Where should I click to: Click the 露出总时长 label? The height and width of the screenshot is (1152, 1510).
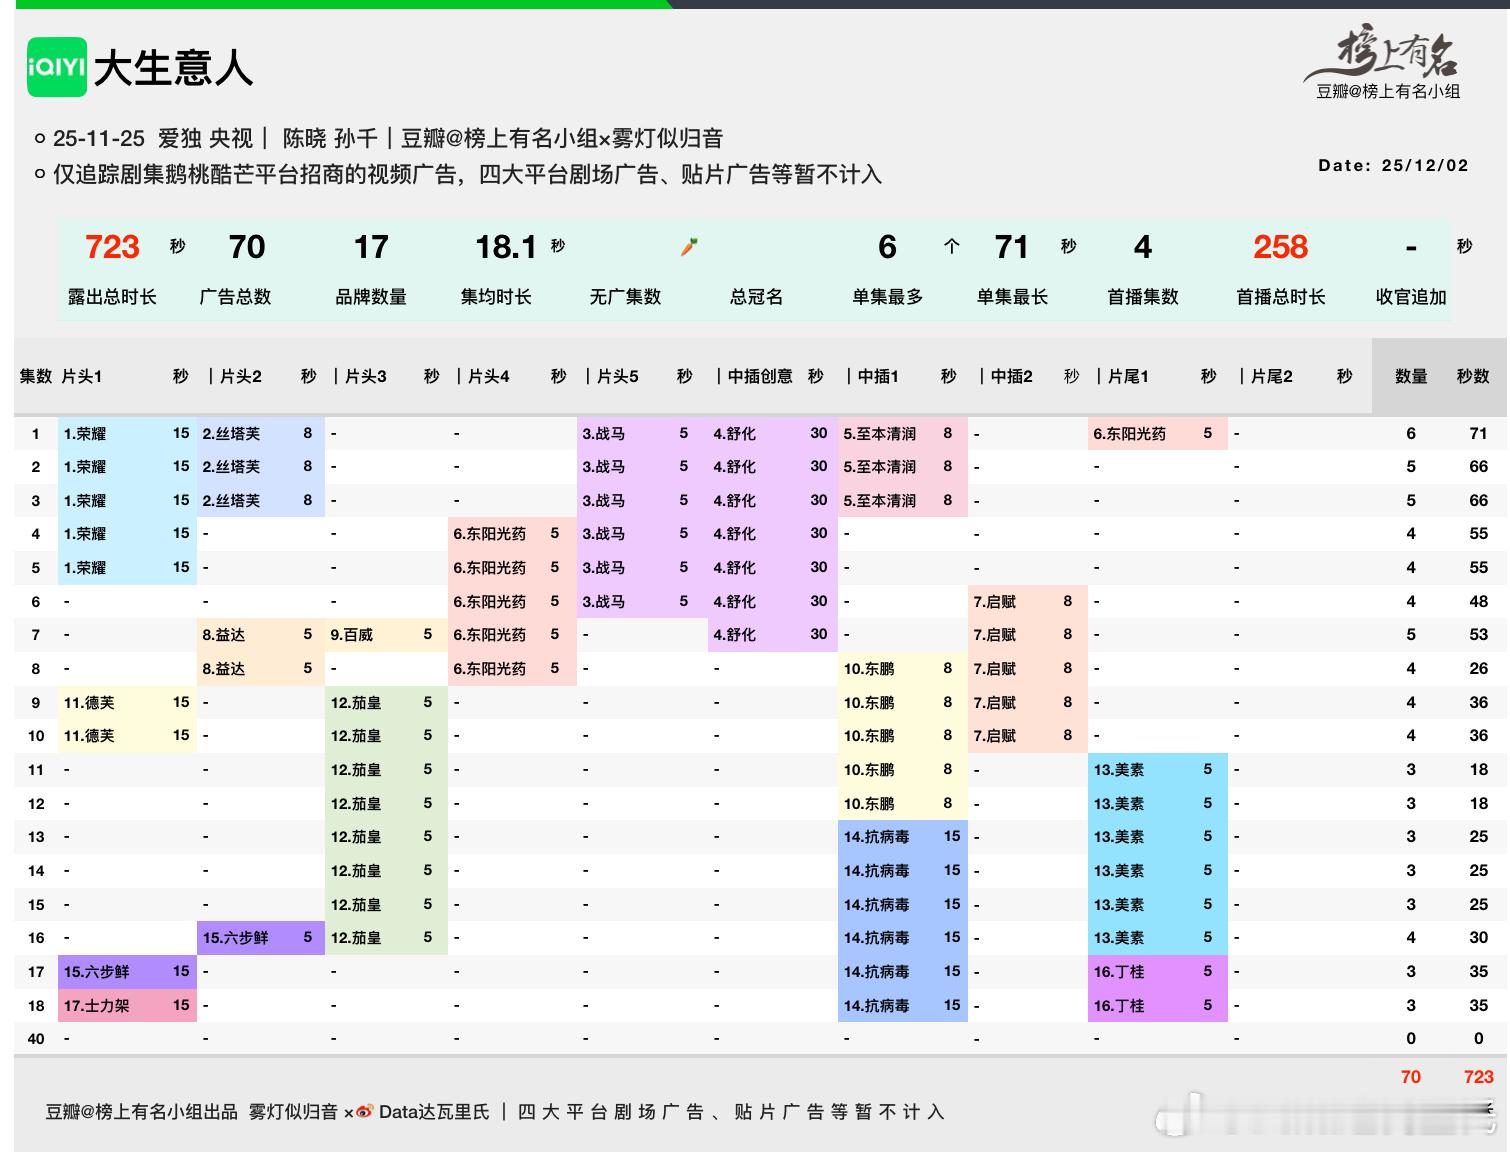tap(112, 297)
